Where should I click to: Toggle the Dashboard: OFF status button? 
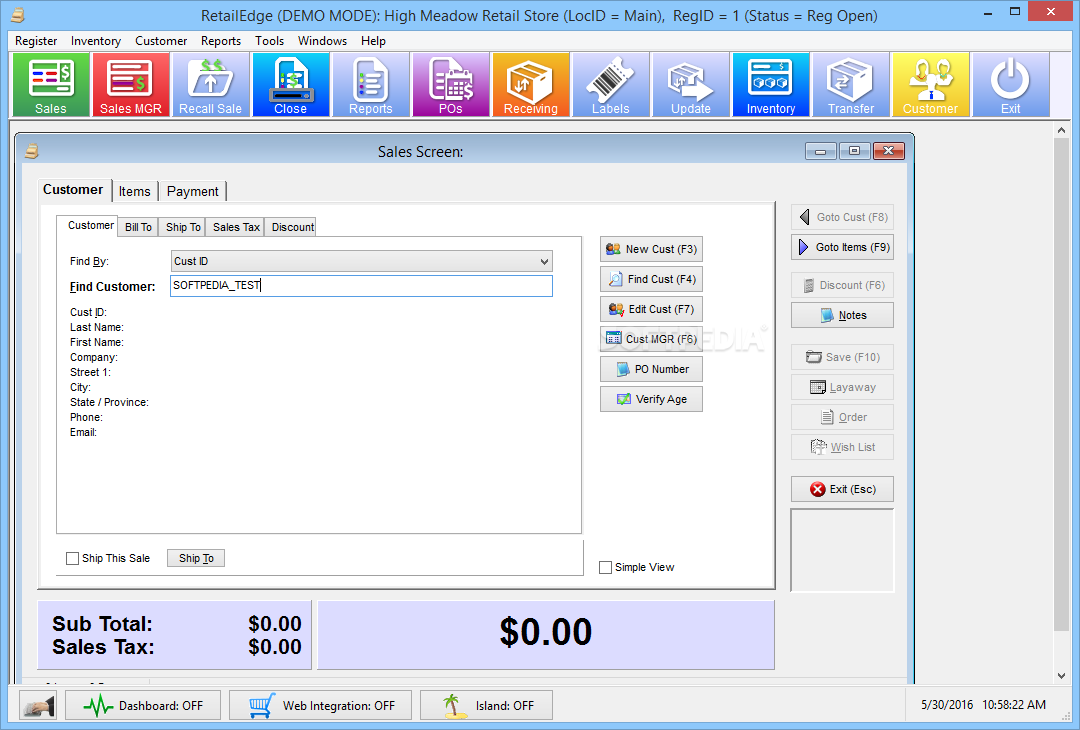point(143,705)
